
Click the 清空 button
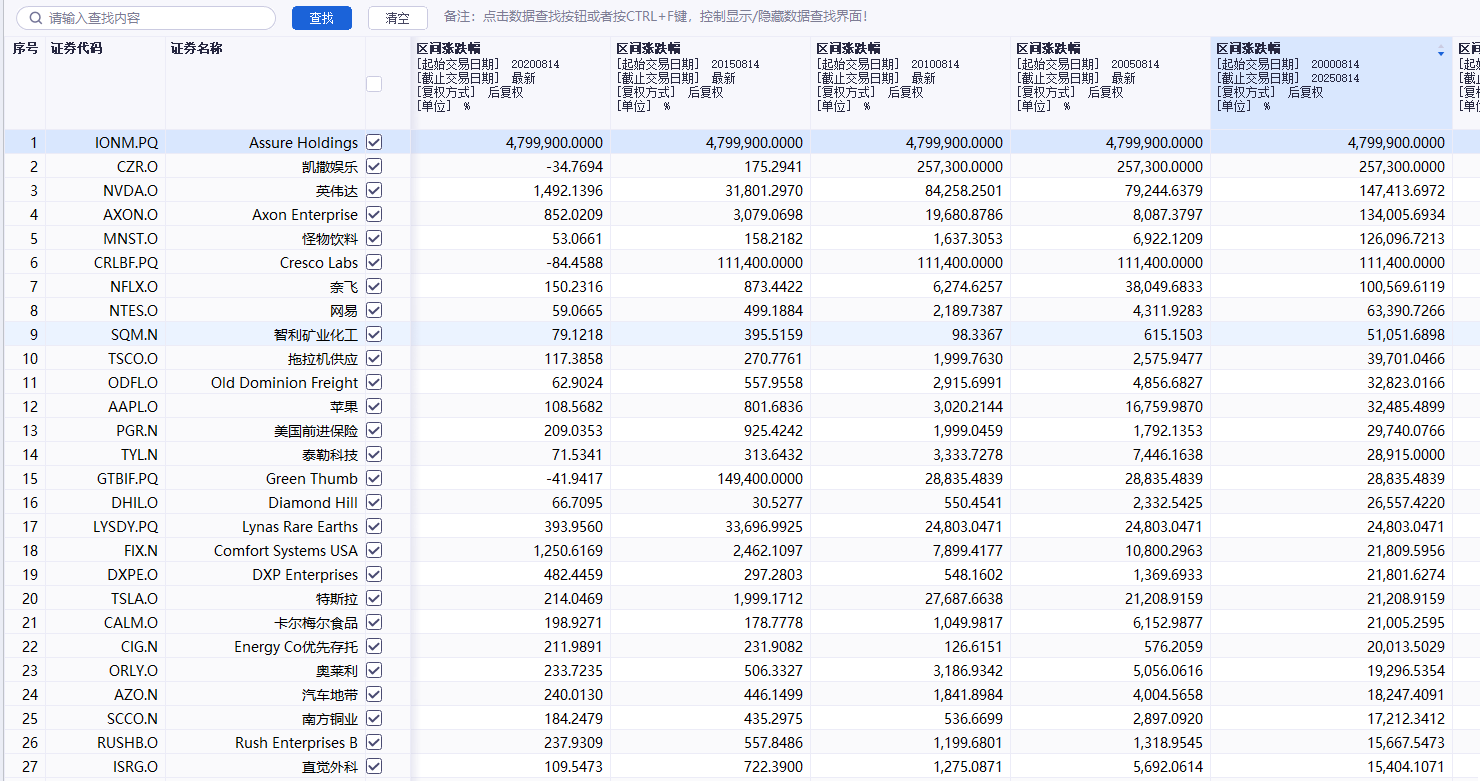click(398, 18)
